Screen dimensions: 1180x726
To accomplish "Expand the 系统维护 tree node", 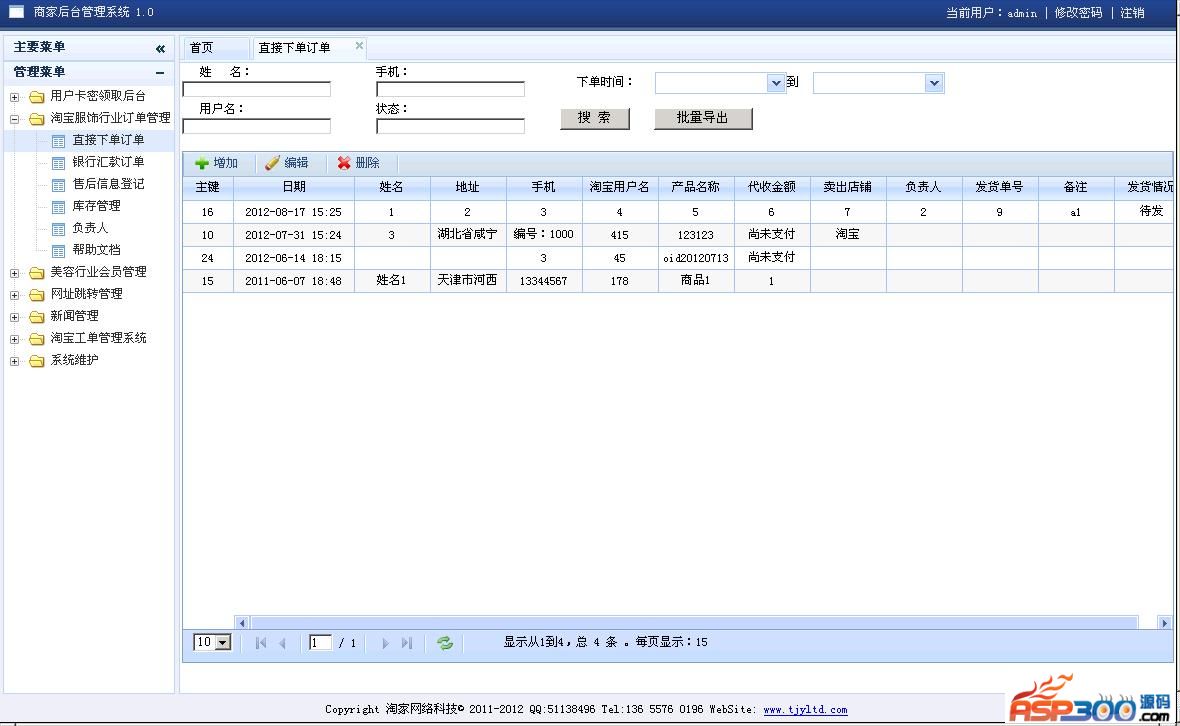I will click(14, 361).
